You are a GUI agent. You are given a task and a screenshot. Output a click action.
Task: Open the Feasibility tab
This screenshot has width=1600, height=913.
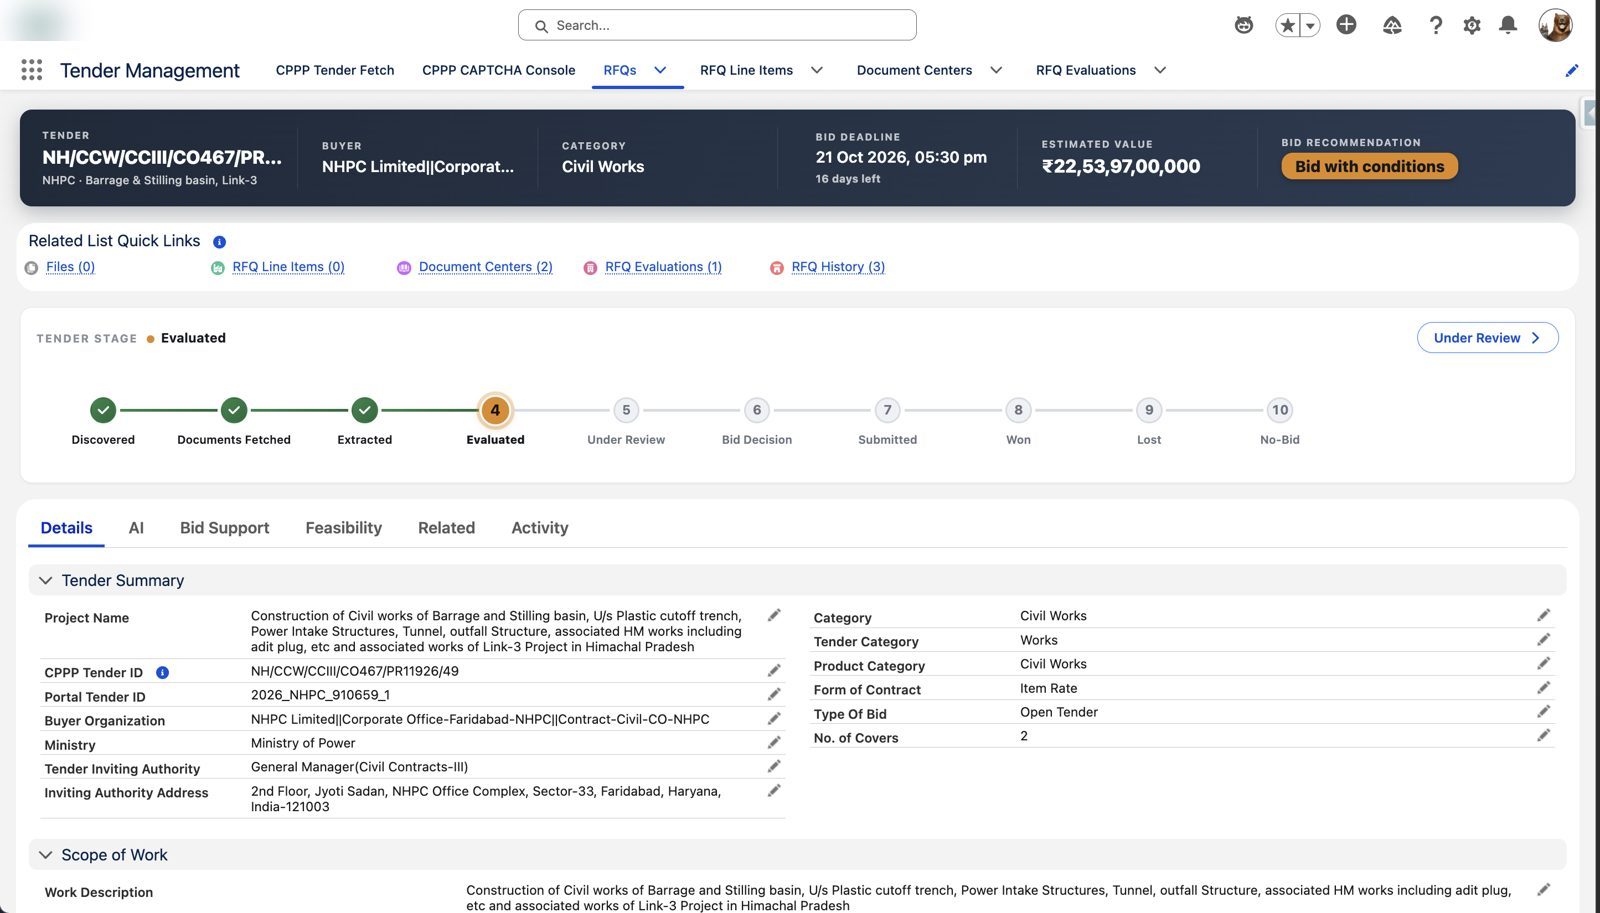pyautogui.click(x=343, y=528)
